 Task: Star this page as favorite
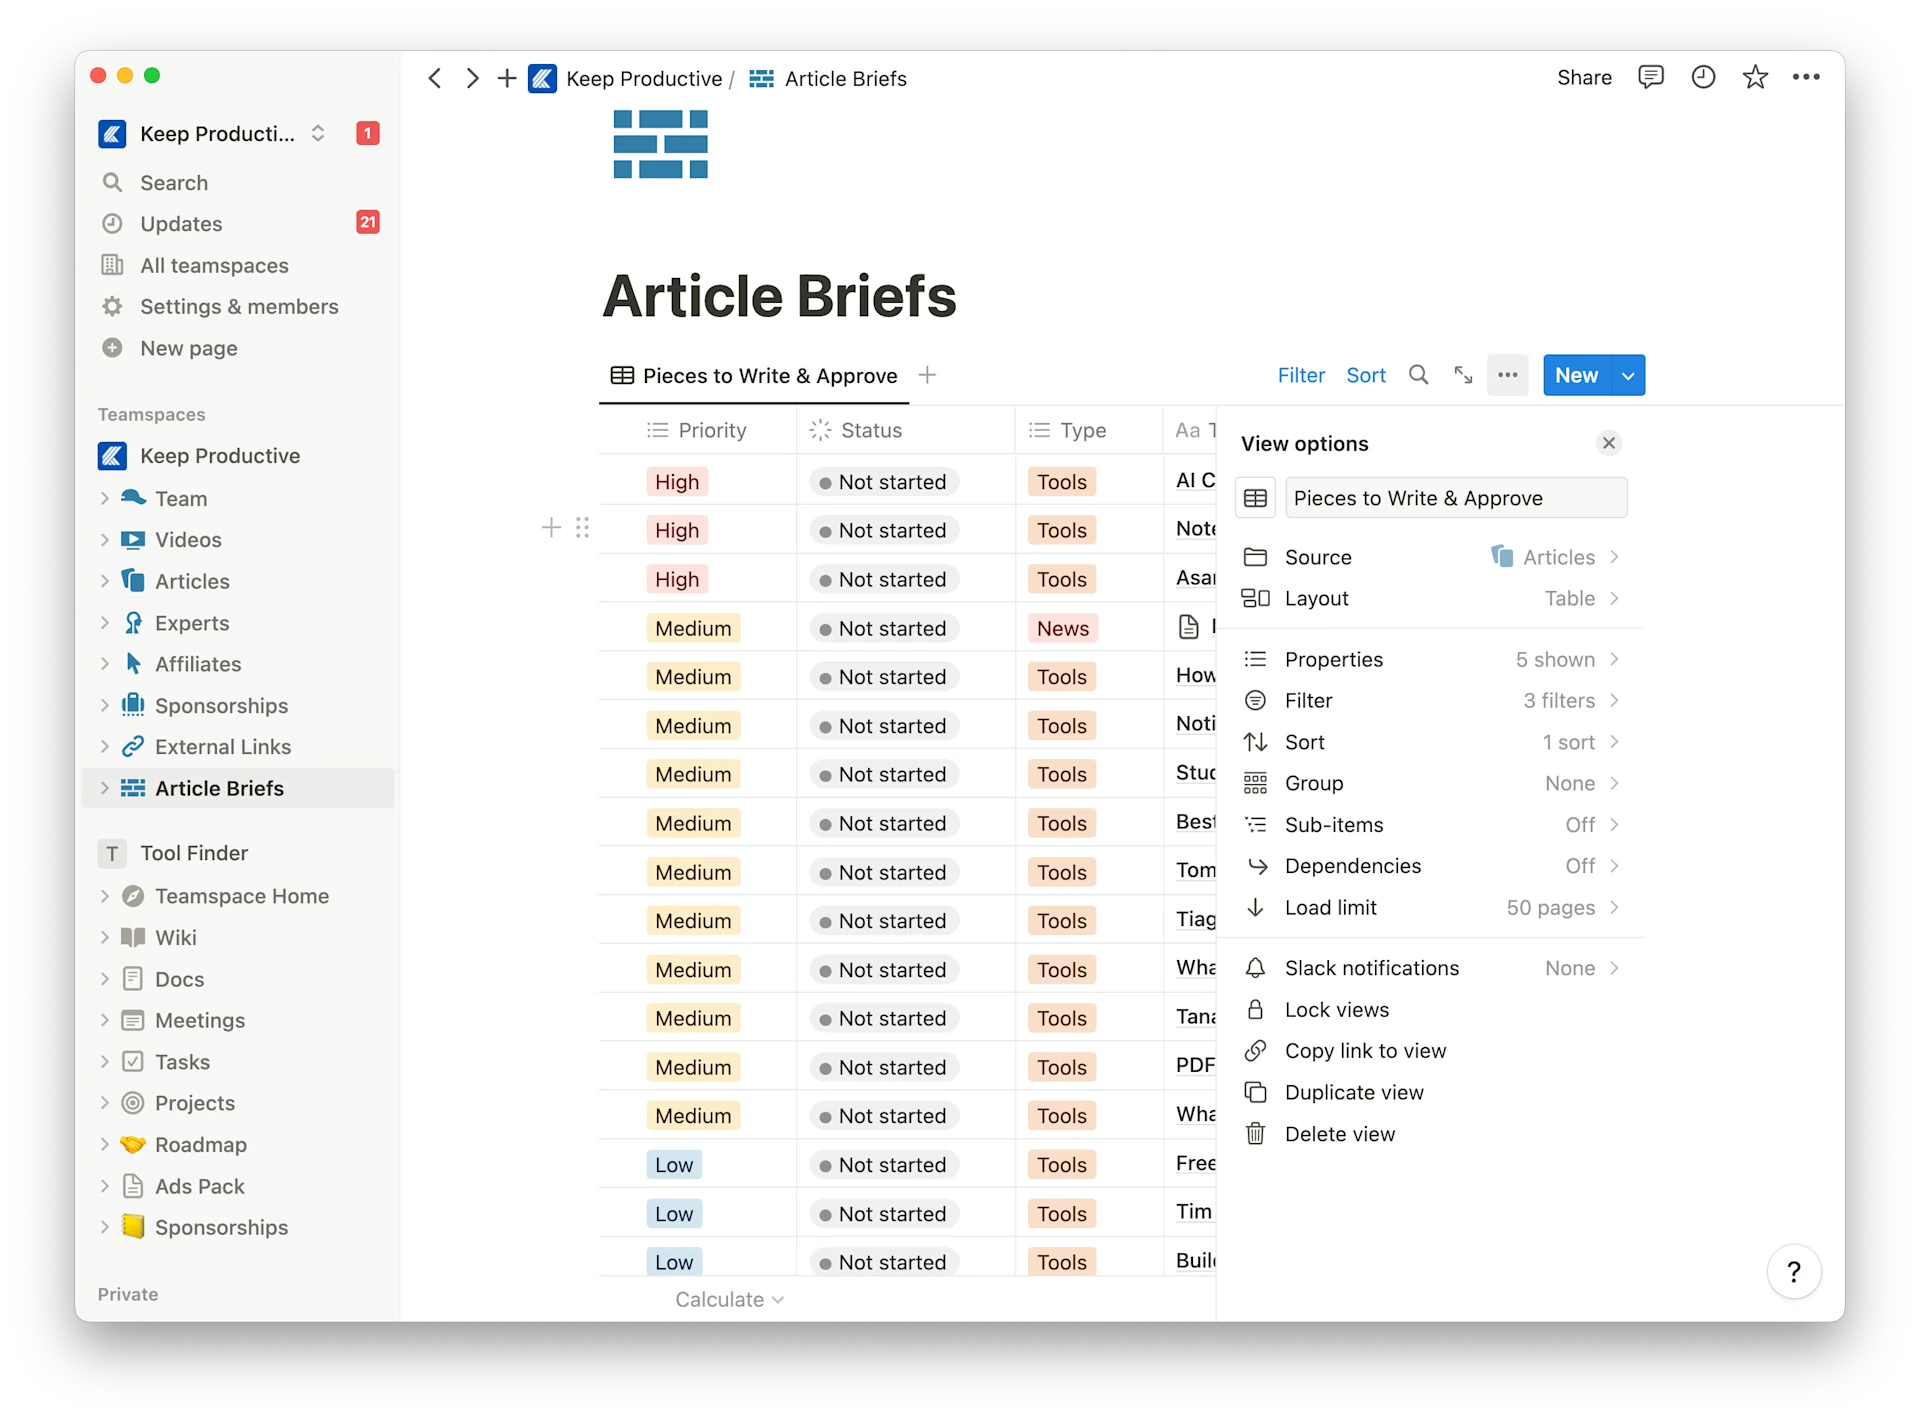click(1755, 77)
